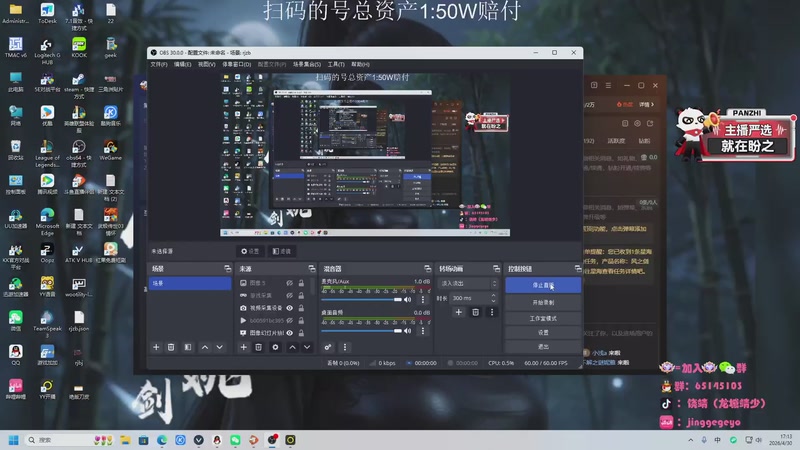Toggle lock on 视频采集设备 source
The image size is (800, 450).
pyautogui.click(x=301, y=308)
